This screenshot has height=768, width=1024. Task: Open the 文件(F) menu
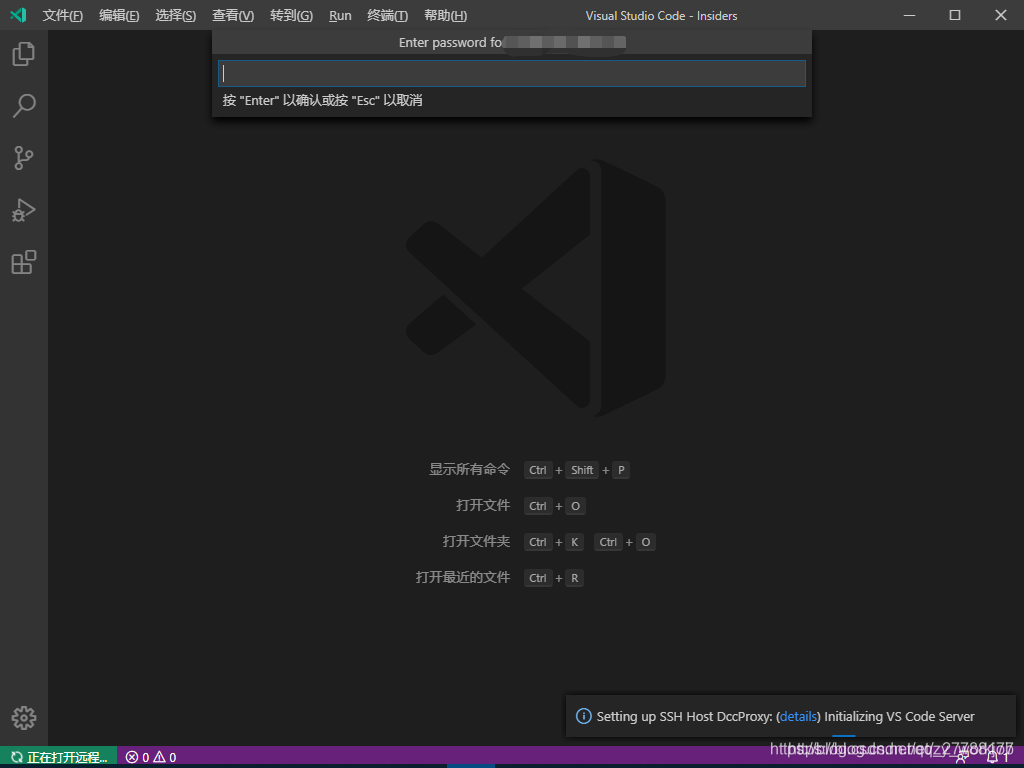63,16
